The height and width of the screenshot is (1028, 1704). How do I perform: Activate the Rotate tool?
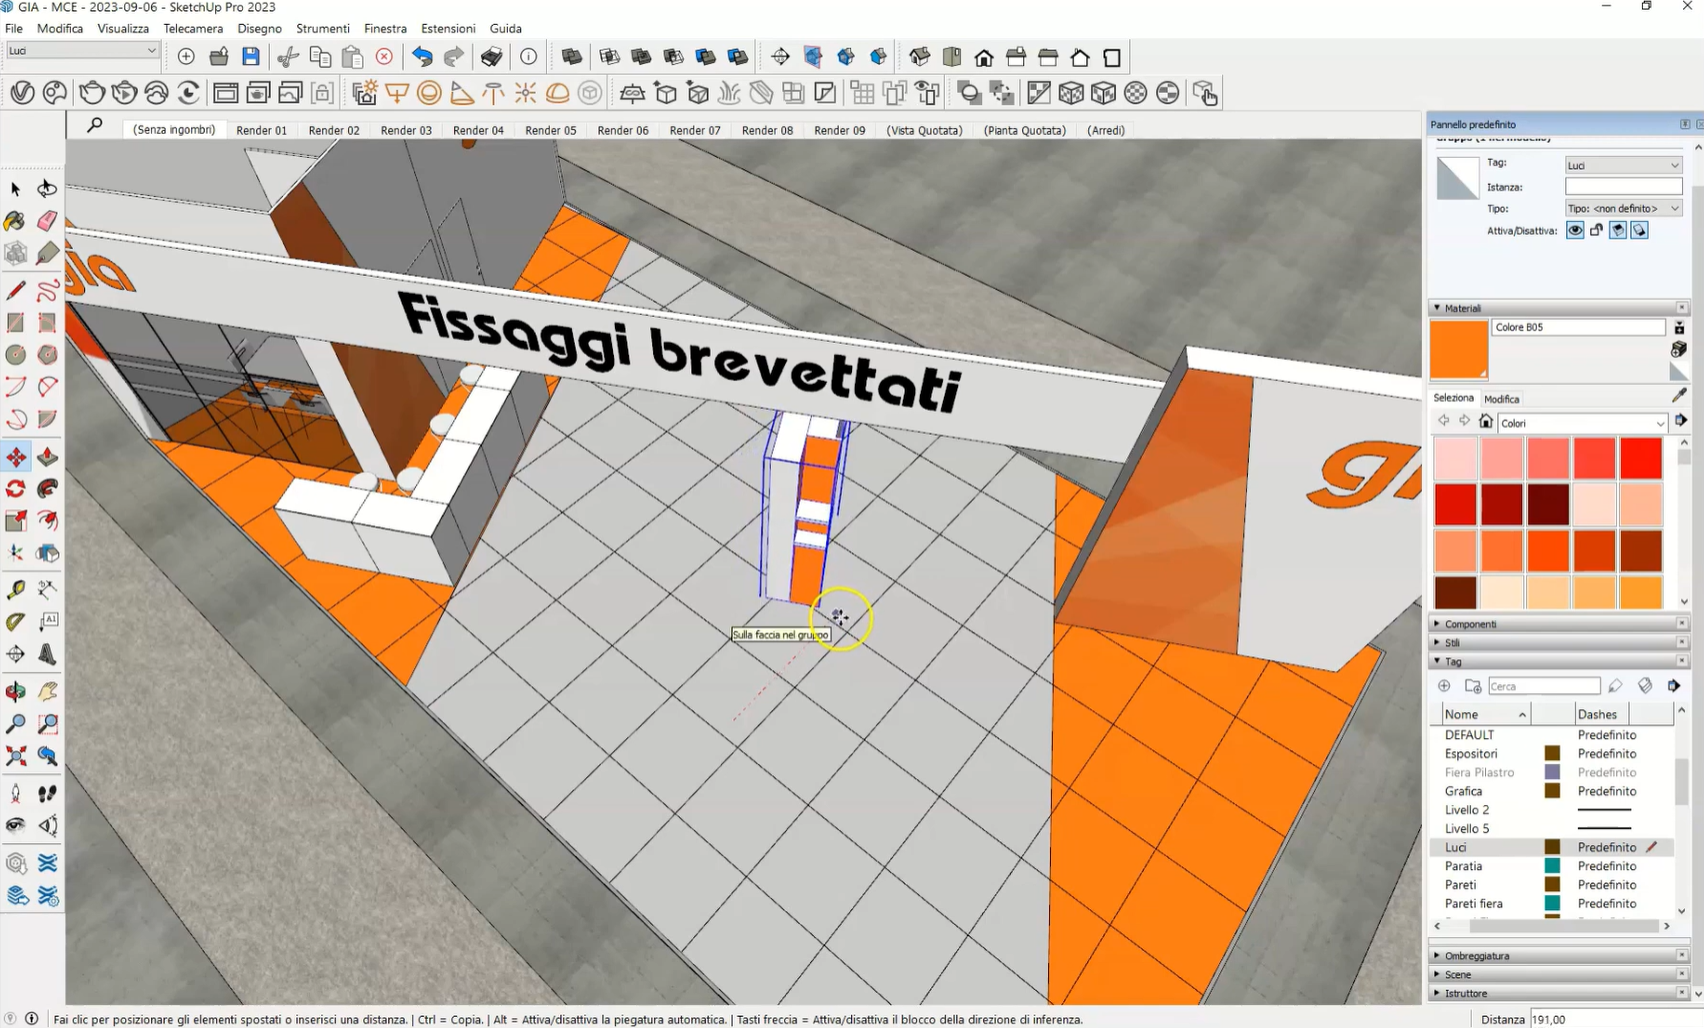pyautogui.click(x=16, y=489)
